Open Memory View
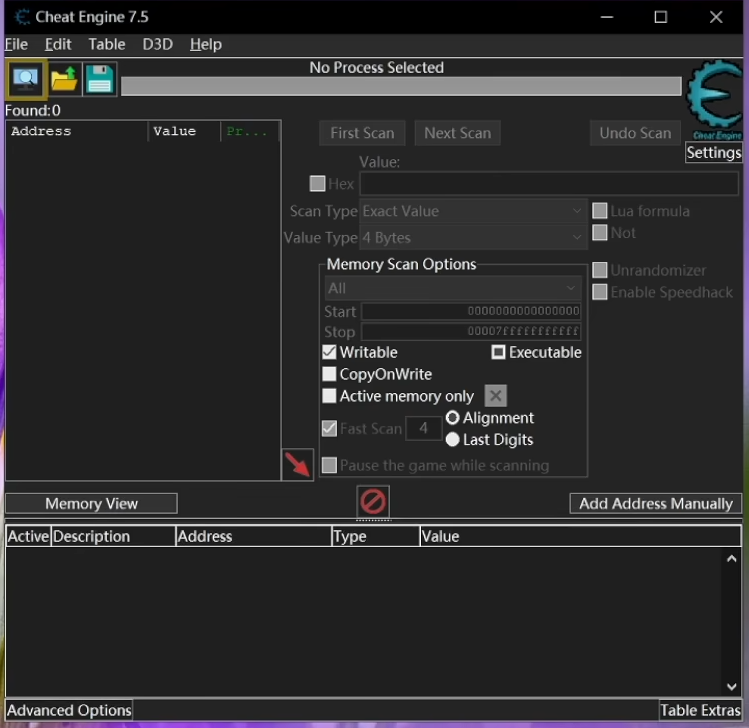This screenshot has height=728, width=749. click(91, 503)
